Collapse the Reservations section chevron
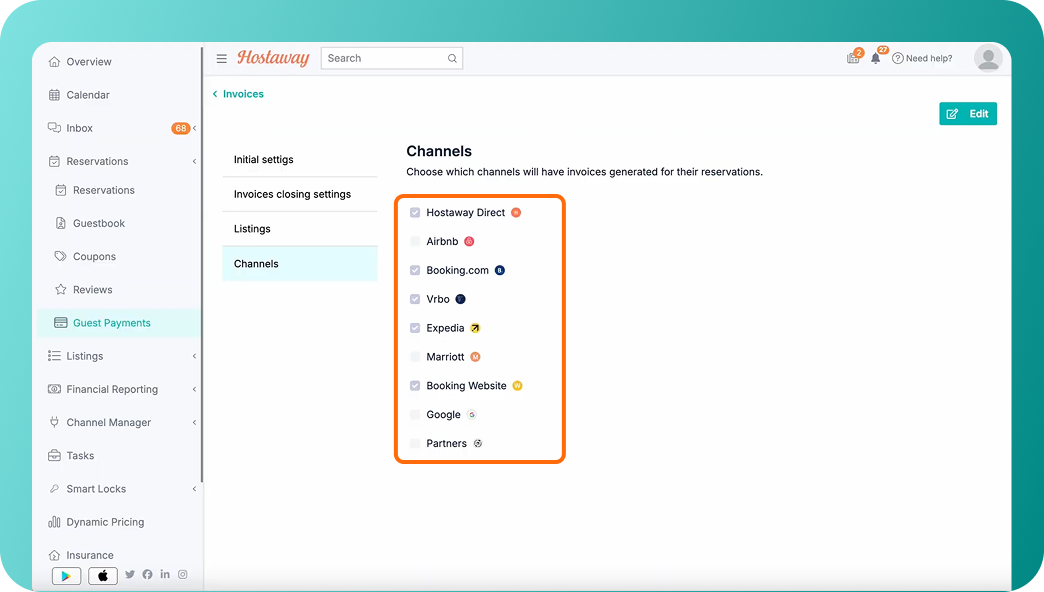Viewport: 1044px width, 592px height. [x=194, y=161]
